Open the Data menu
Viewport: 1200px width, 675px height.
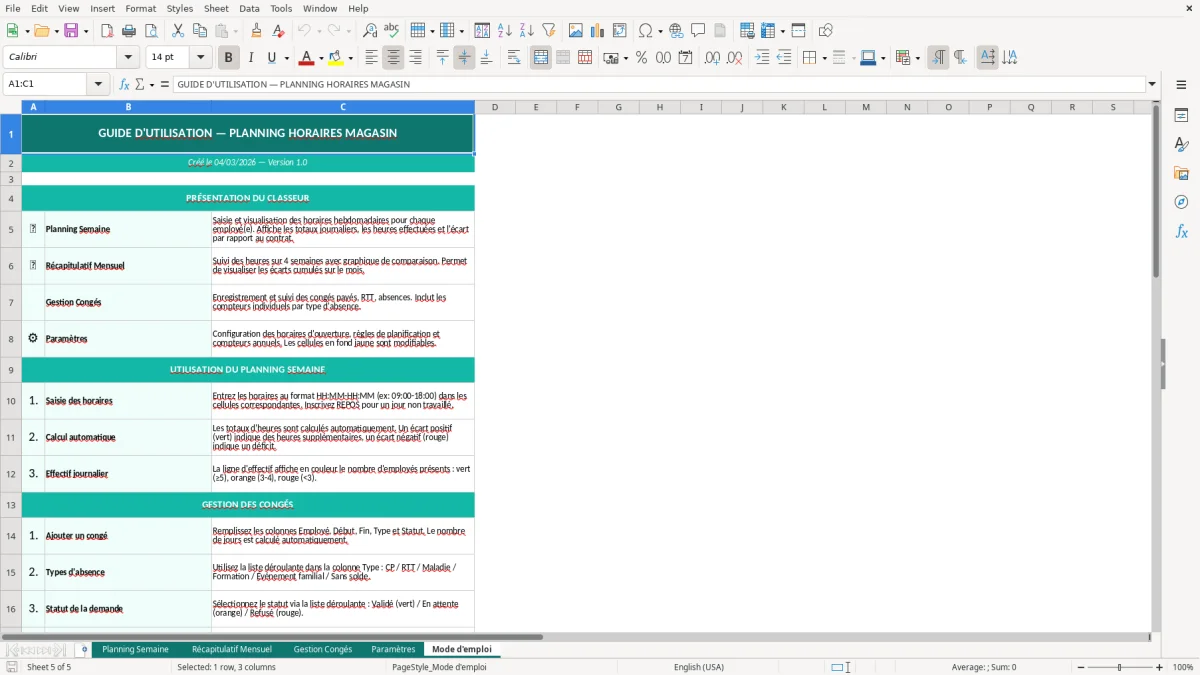(249, 8)
